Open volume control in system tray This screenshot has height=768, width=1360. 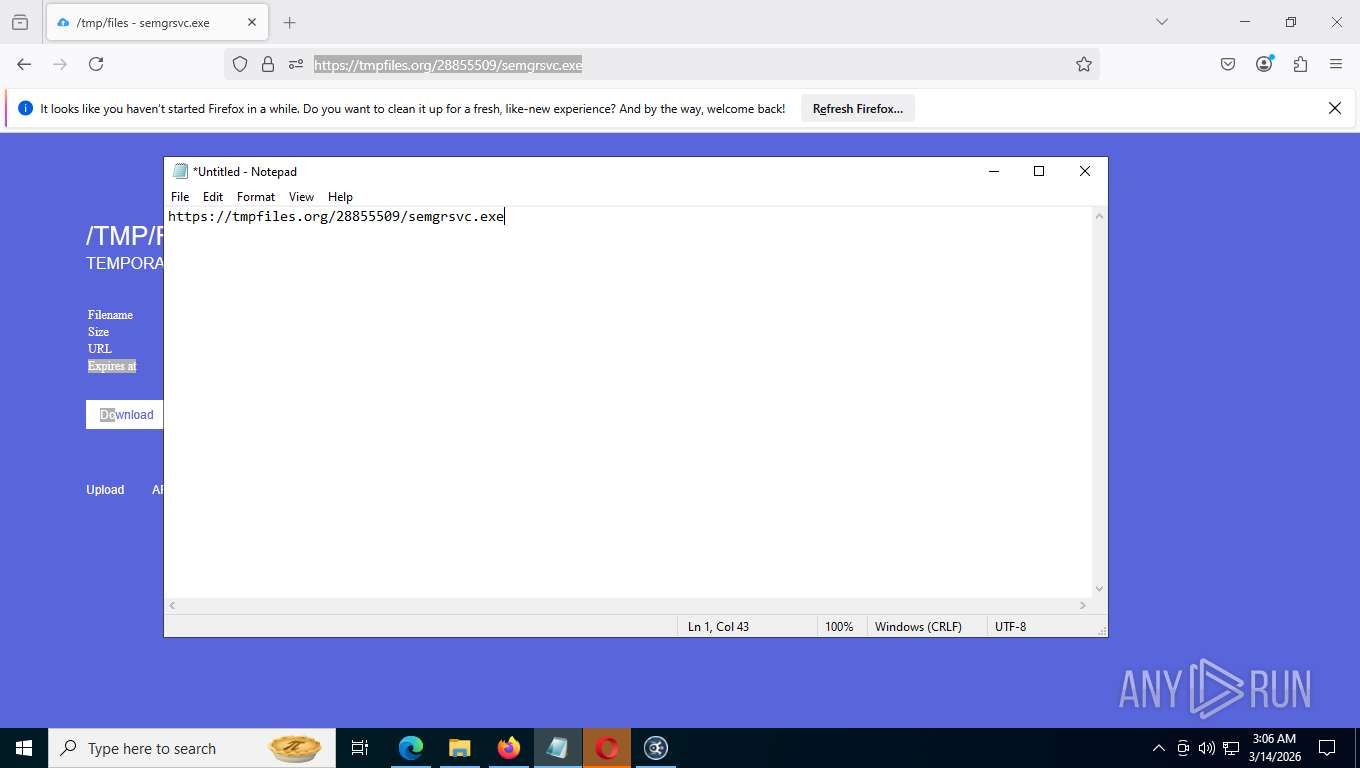1207,748
